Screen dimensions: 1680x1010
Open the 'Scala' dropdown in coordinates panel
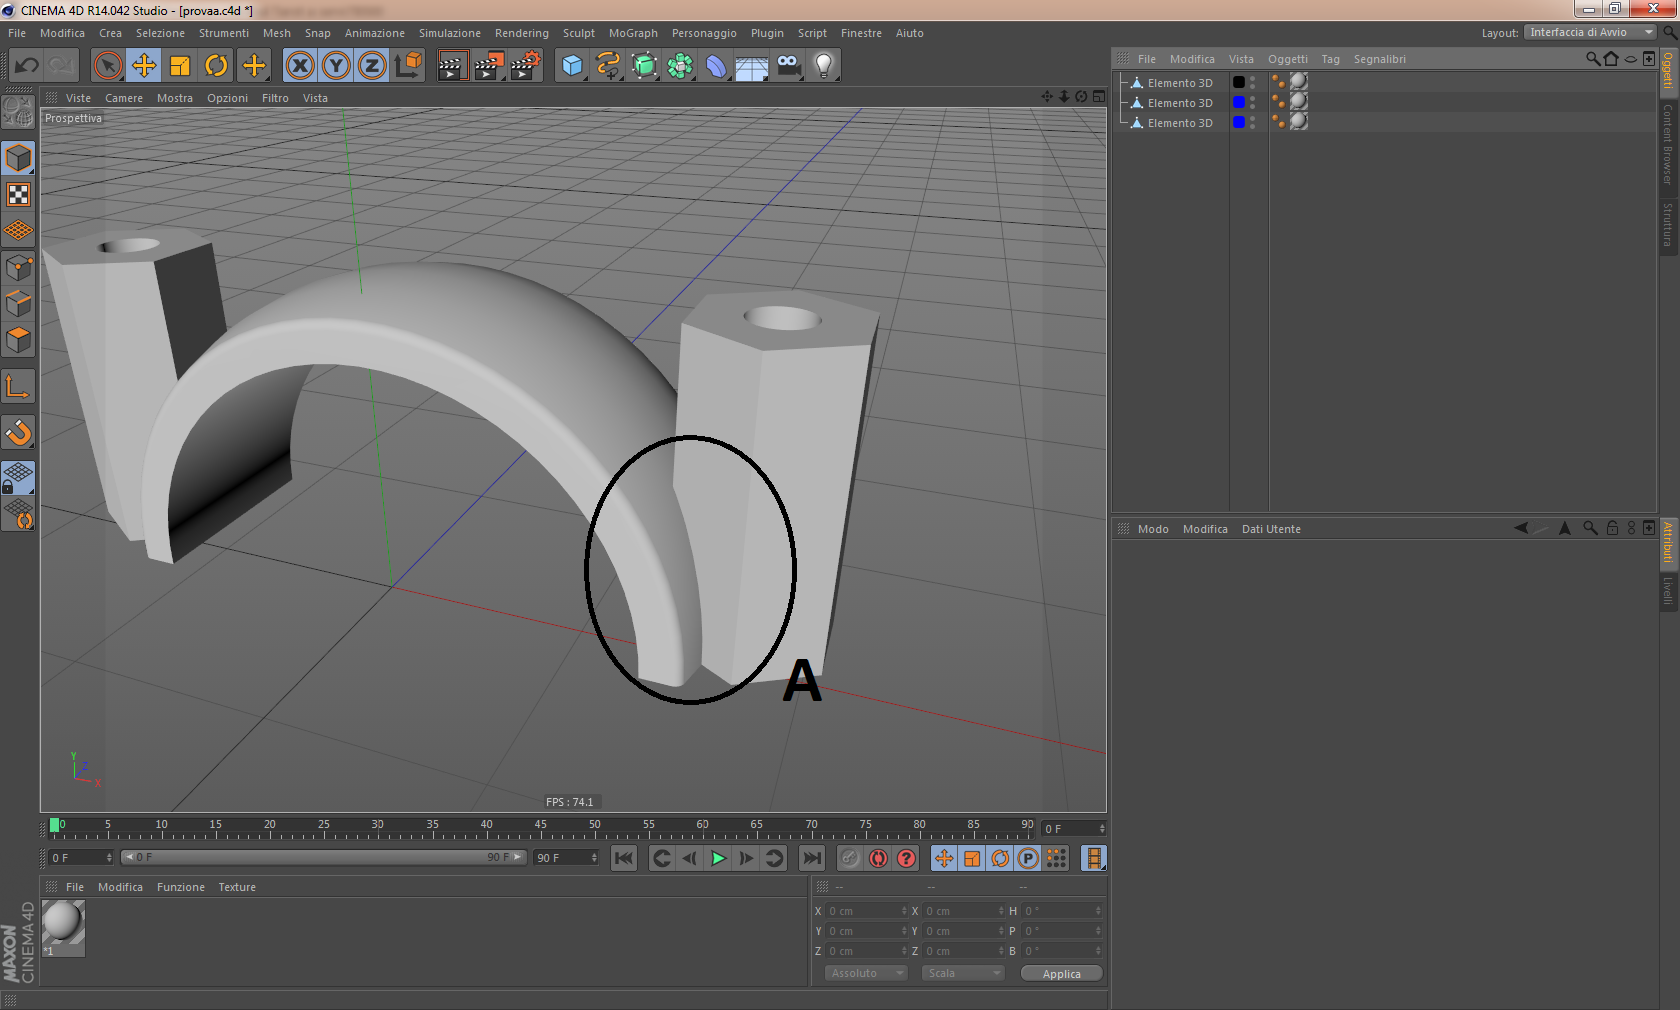coord(963,973)
